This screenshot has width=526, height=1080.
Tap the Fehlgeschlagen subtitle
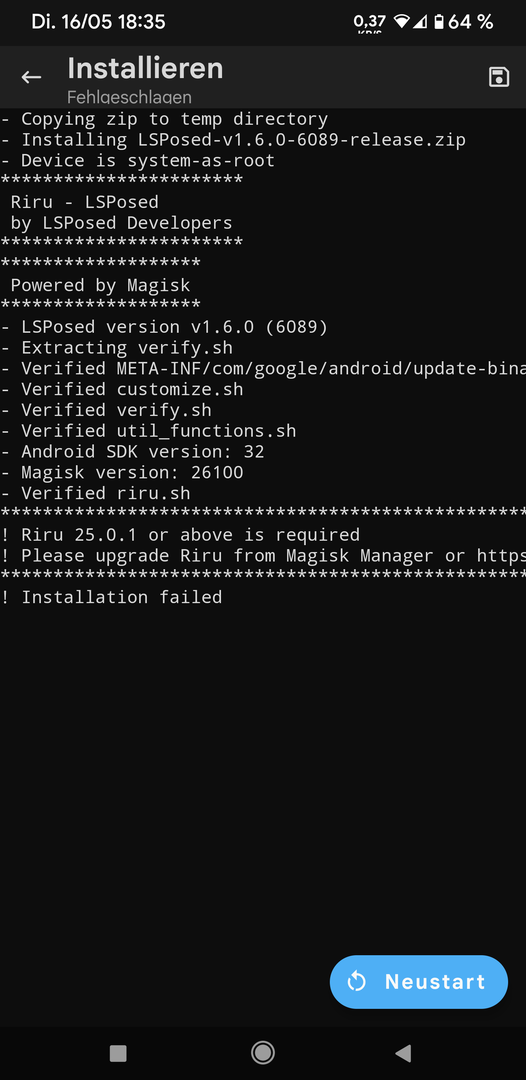(x=129, y=97)
